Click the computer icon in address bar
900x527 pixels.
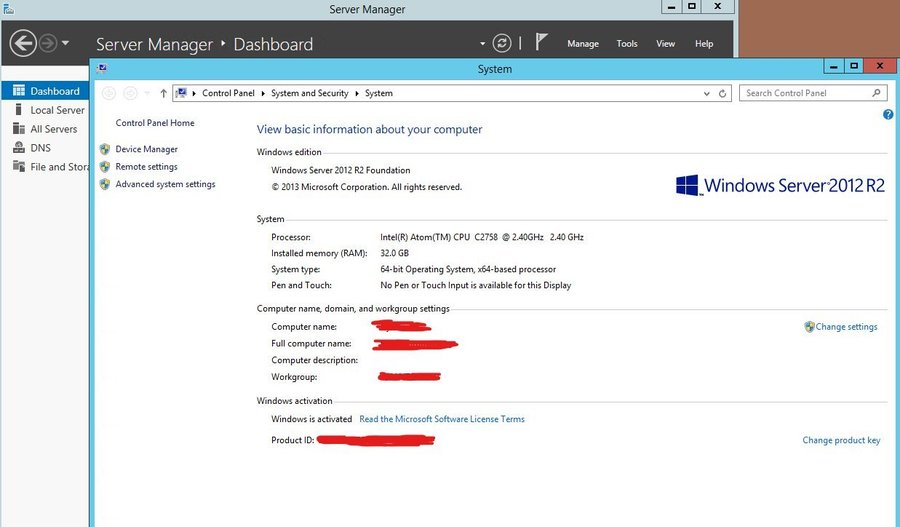(x=181, y=92)
